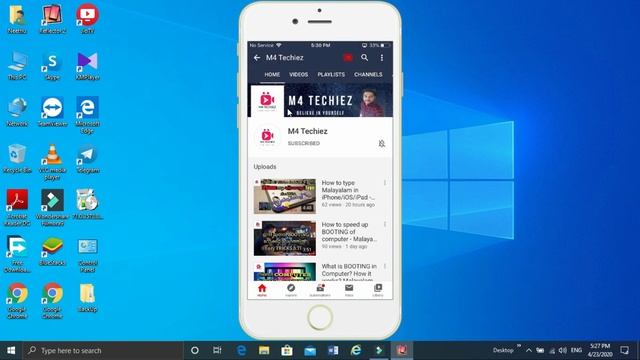This screenshot has width=640, height=360.
Task: Toggle the notification bell for M4 Techiez
Action: pyautogui.click(x=382, y=143)
